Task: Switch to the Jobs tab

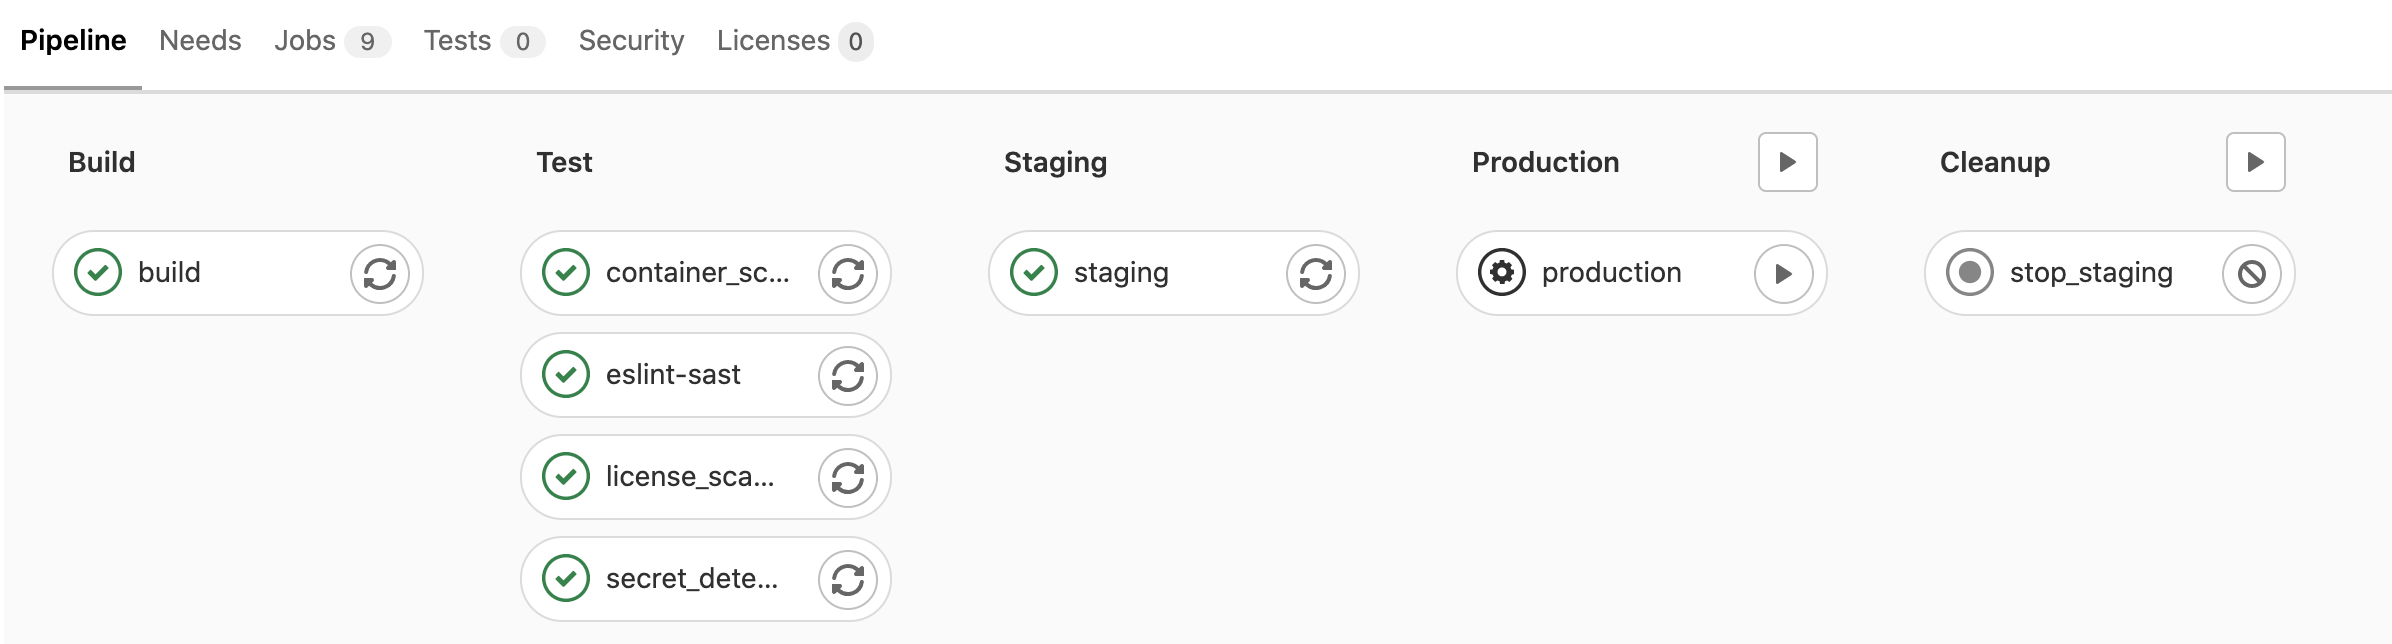Action: (x=332, y=41)
